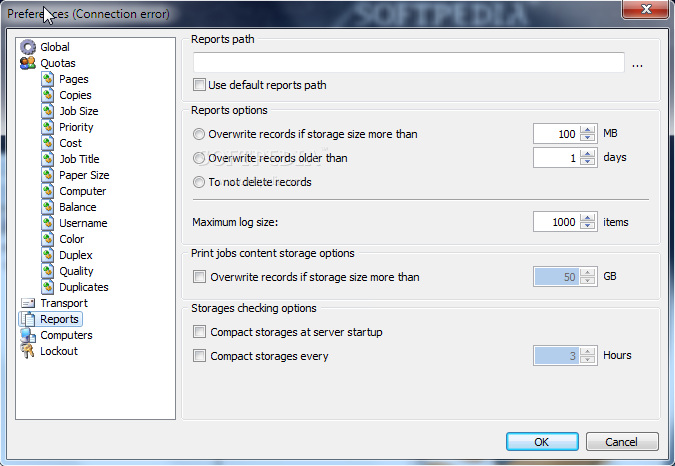Select To not delete records radio
The image size is (675, 466).
click(x=198, y=182)
